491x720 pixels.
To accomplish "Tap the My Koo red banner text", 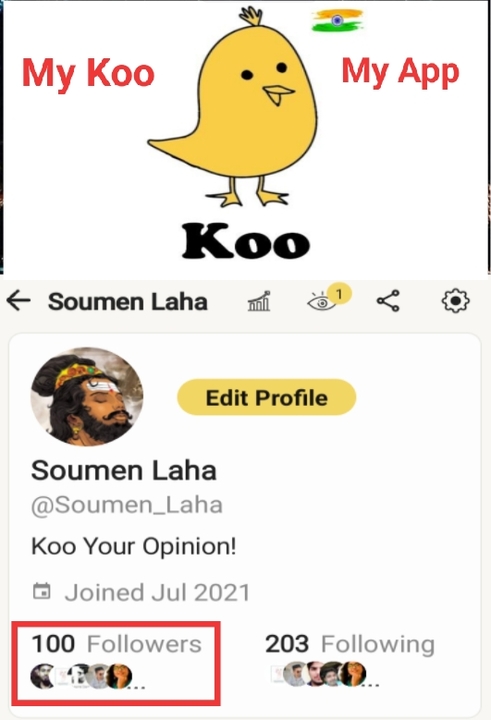I will (x=88, y=73).
